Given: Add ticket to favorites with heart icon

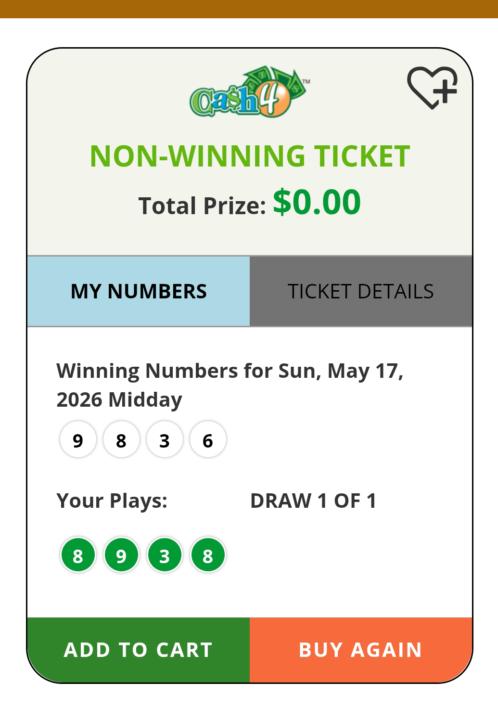Looking at the screenshot, I should pyautogui.click(x=432, y=87).
